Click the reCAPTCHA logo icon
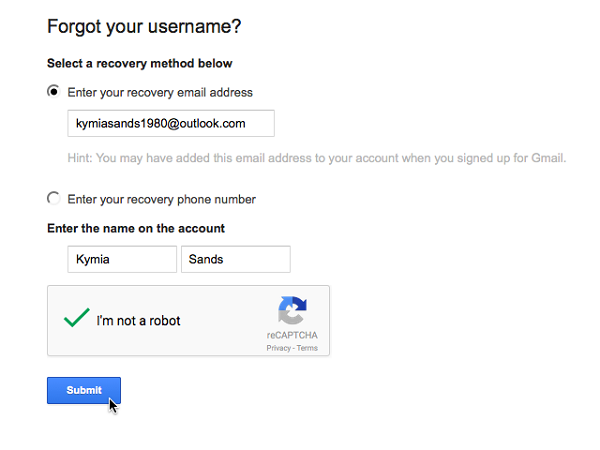 (292, 311)
